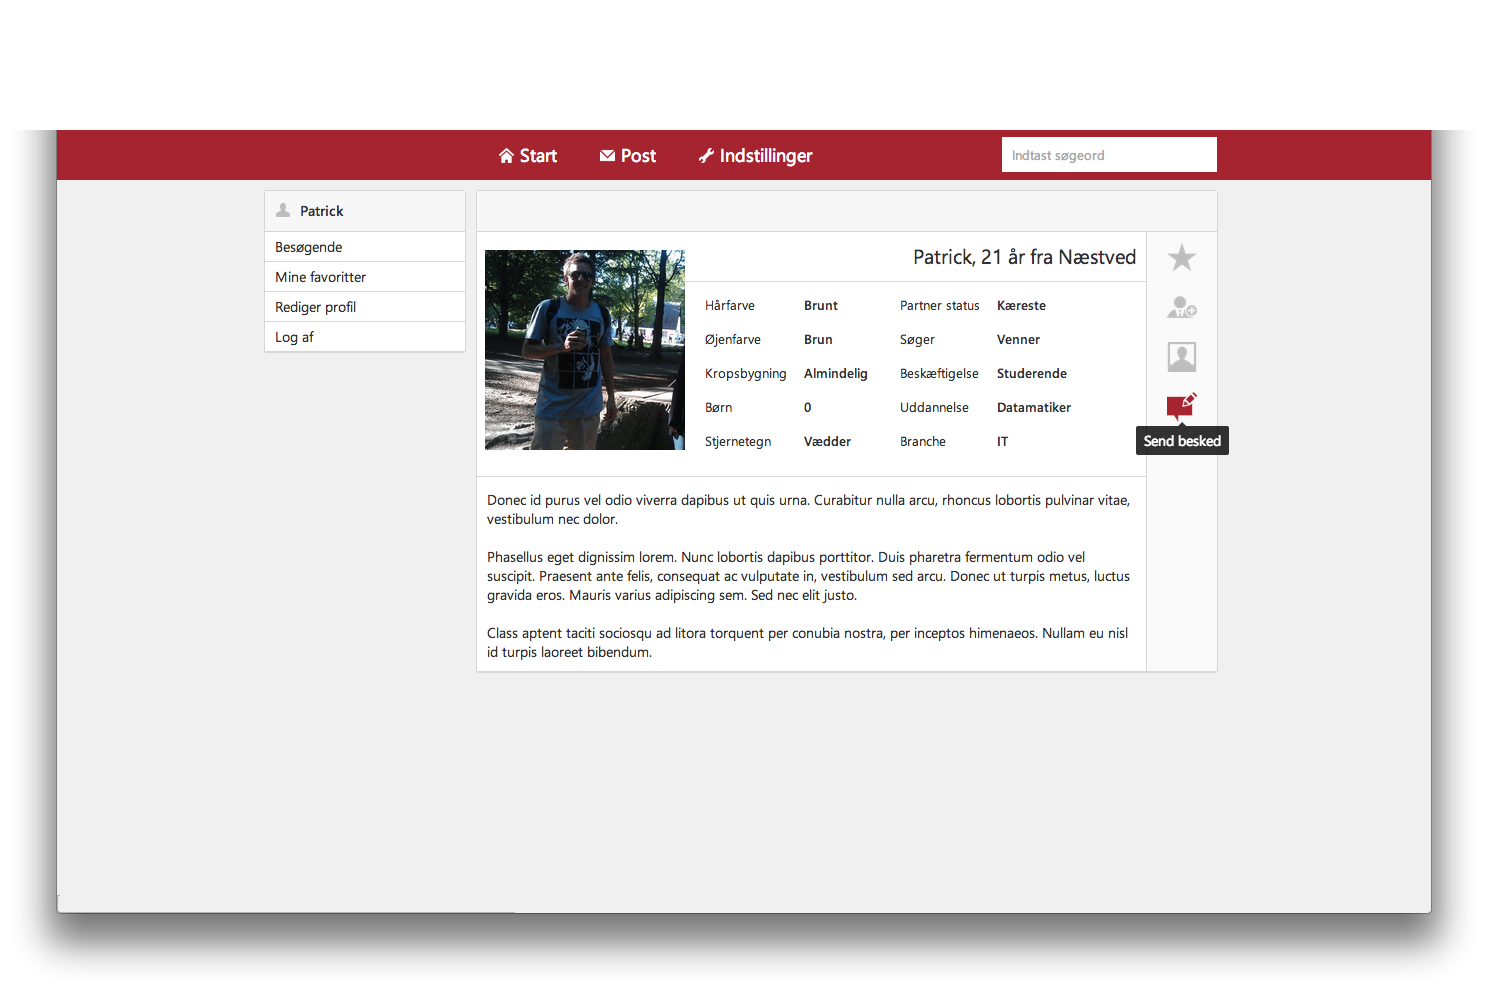Click the 'Branche' label

923,442
